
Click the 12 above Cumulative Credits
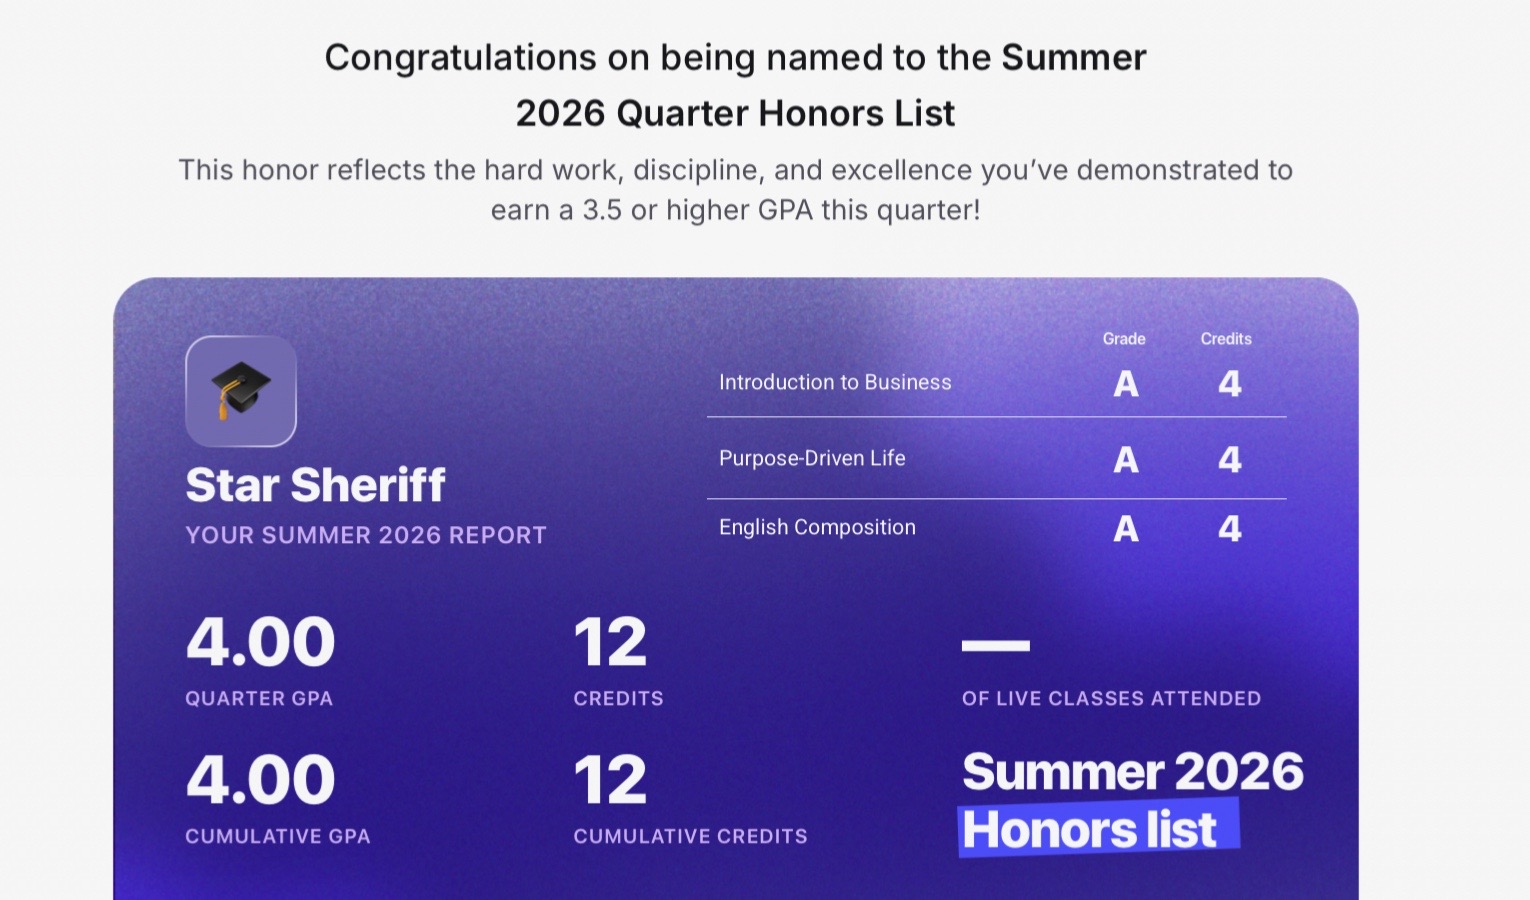click(610, 780)
